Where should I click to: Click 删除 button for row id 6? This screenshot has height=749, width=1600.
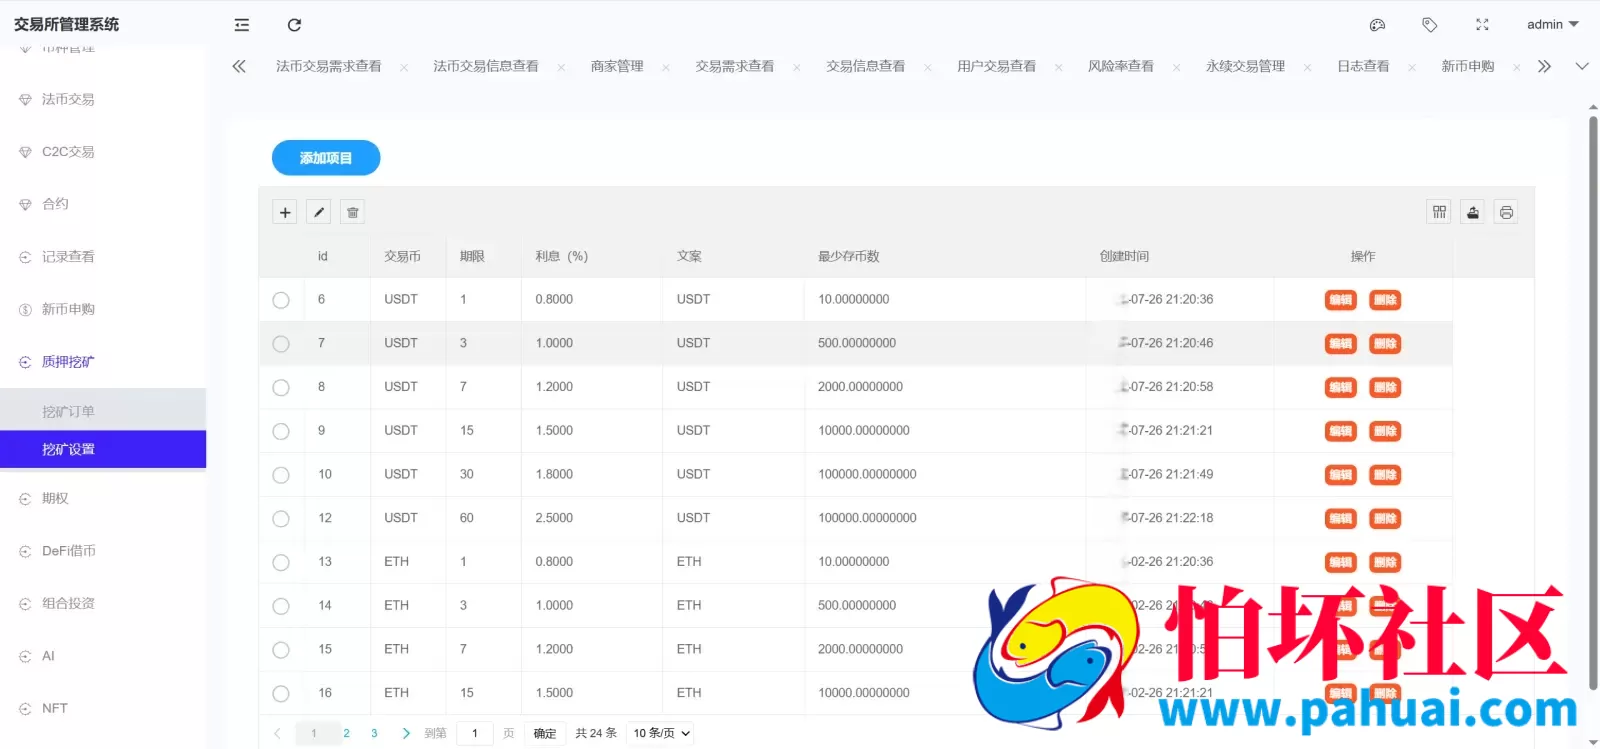coord(1385,300)
